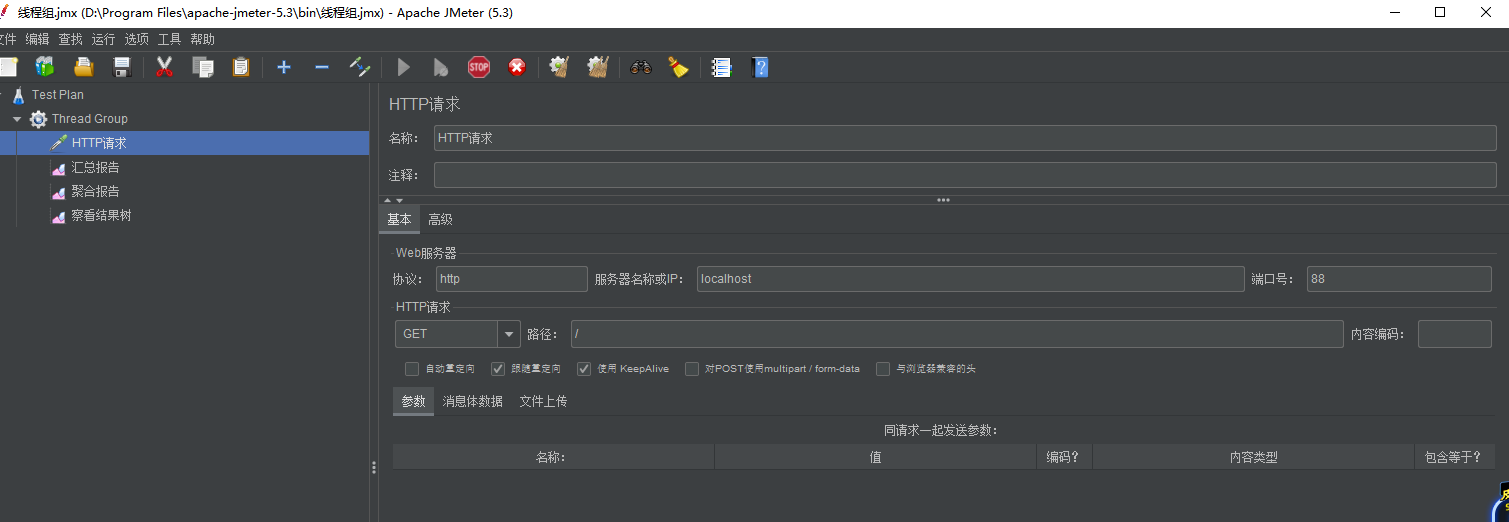Cut the selected element with the scissors icon
This screenshot has height=522, width=1509.
(x=165, y=67)
